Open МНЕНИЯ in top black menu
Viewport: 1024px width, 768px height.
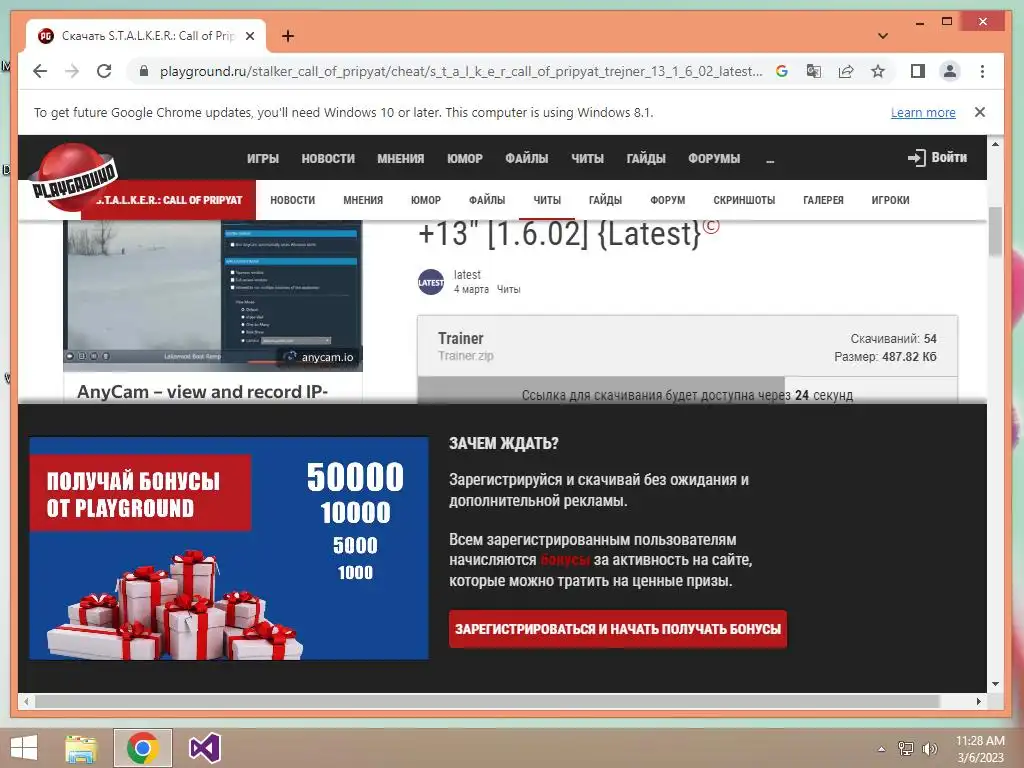(400, 159)
